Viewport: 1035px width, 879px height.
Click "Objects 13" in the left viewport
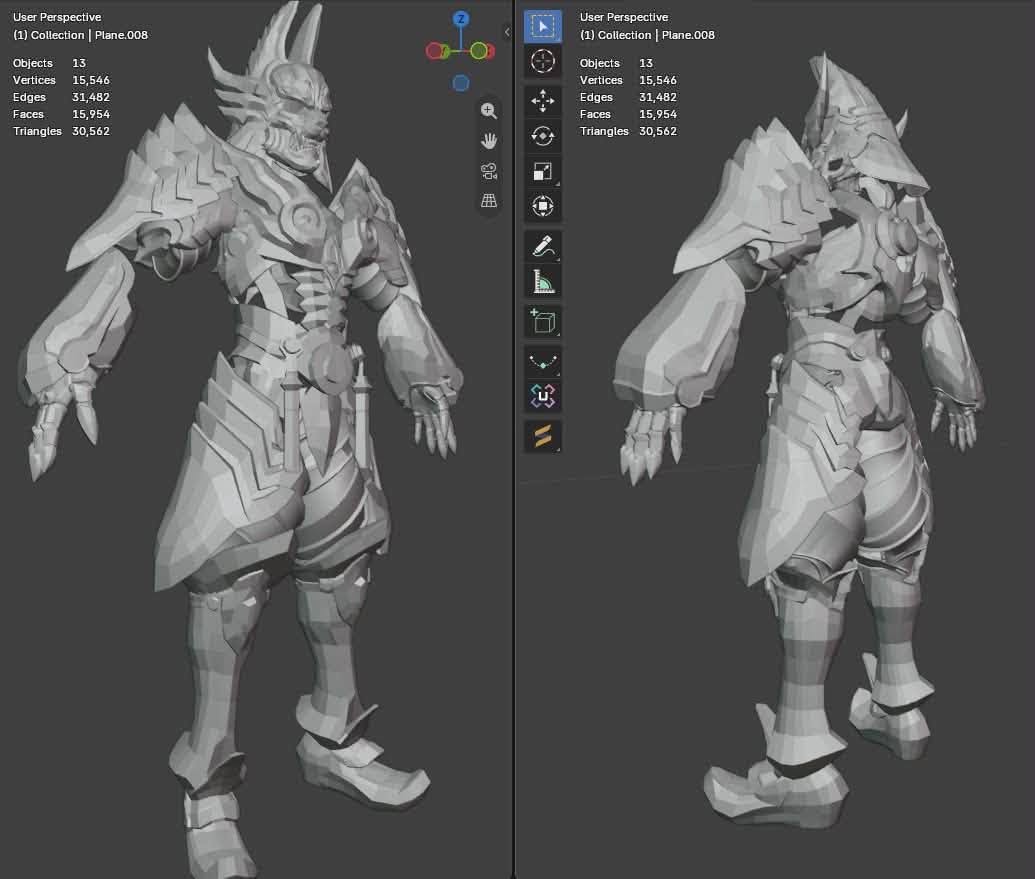(x=50, y=63)
